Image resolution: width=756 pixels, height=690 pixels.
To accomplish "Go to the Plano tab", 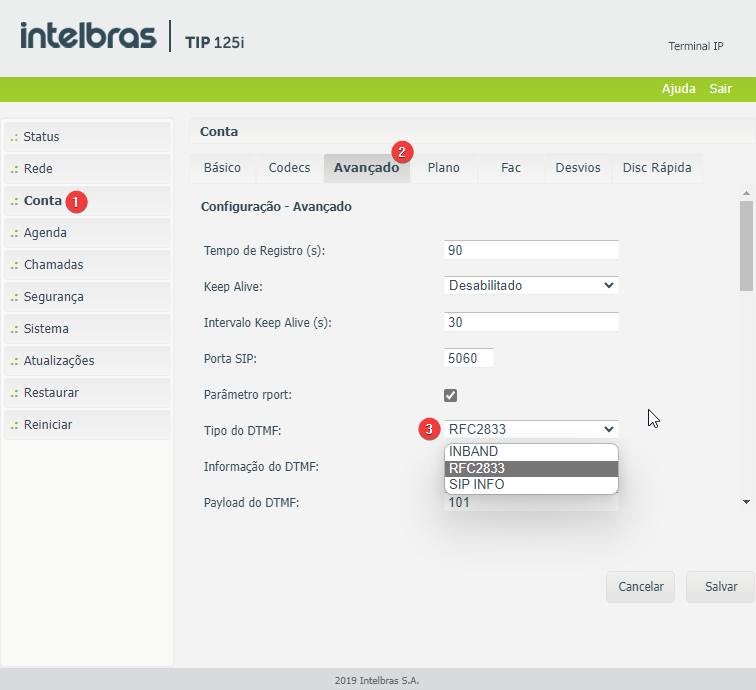I will (443, 168).
